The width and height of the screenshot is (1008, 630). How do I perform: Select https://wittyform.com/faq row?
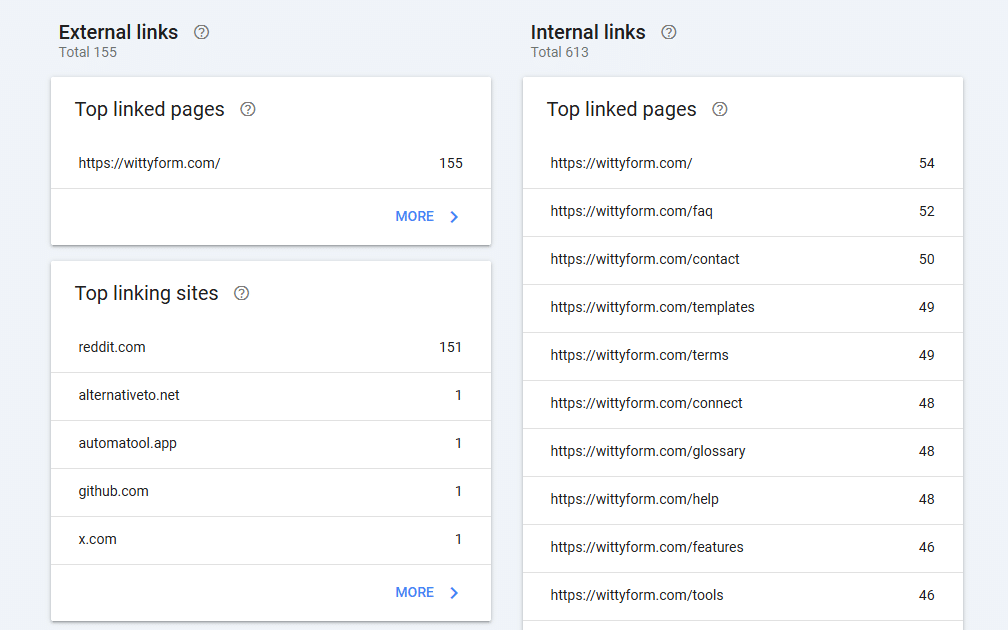[742, 212]
